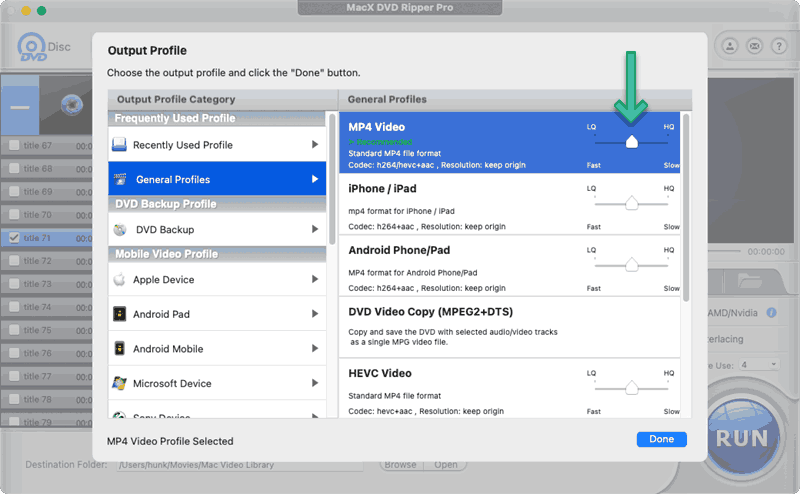Click the Apple Device logo icon

119,279
